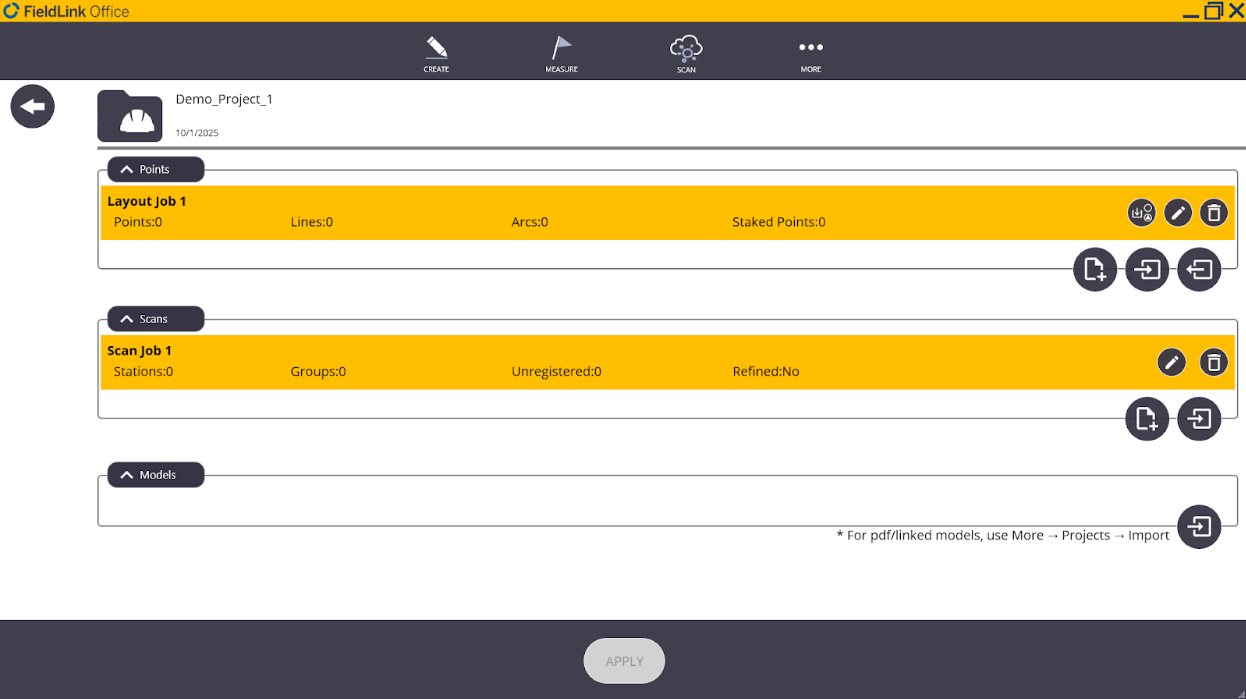Collapse the Points section

(x=155, y=170)
